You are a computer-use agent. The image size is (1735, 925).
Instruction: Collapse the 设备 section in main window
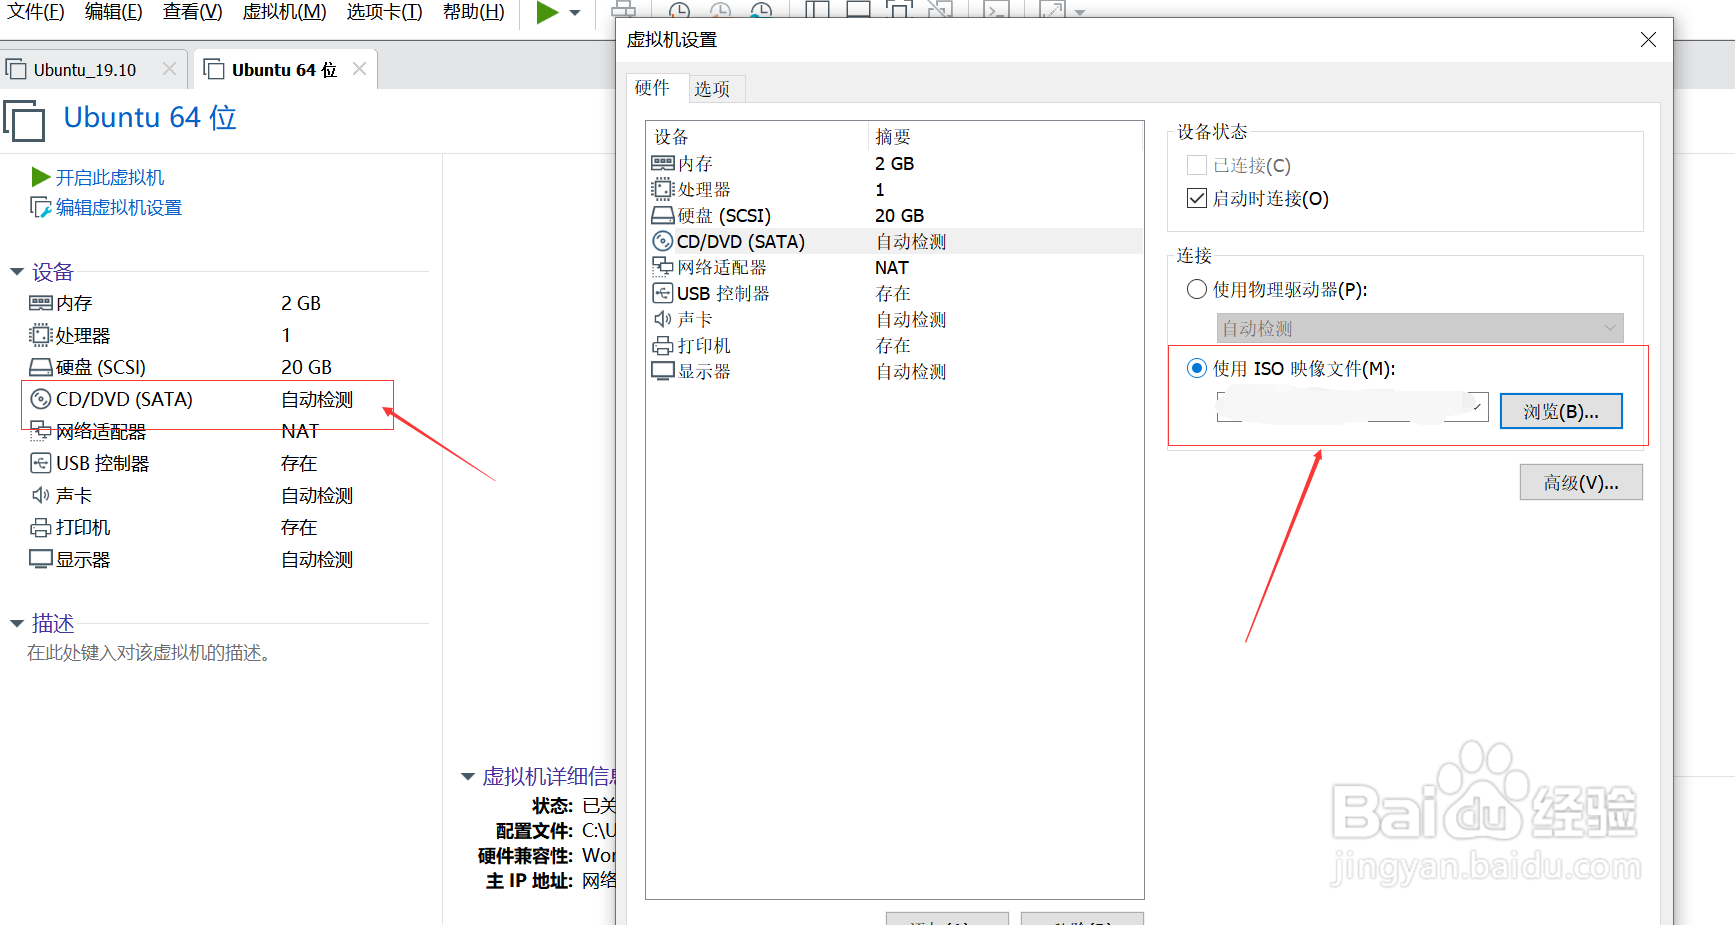16,272
